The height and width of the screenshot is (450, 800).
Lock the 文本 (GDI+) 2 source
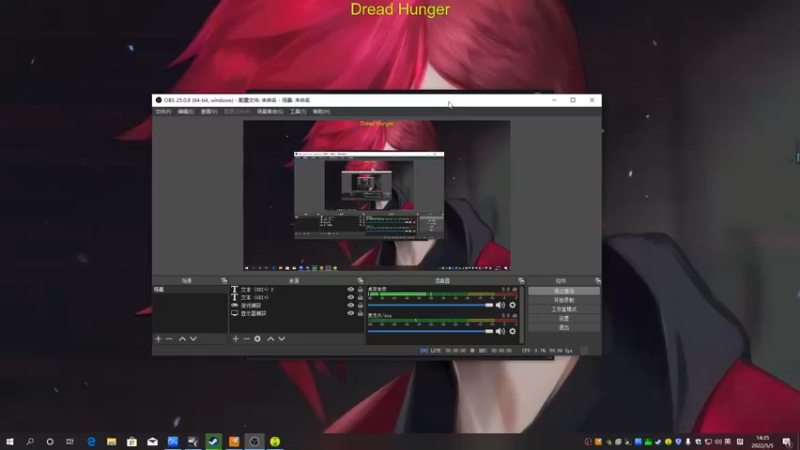(360, 289)
